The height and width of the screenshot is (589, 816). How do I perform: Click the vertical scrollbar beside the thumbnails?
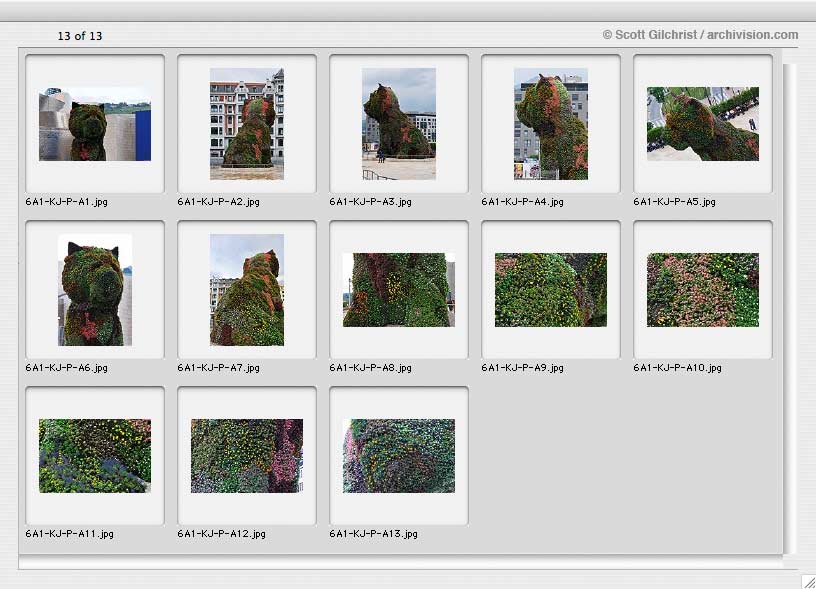click(790, 310)
